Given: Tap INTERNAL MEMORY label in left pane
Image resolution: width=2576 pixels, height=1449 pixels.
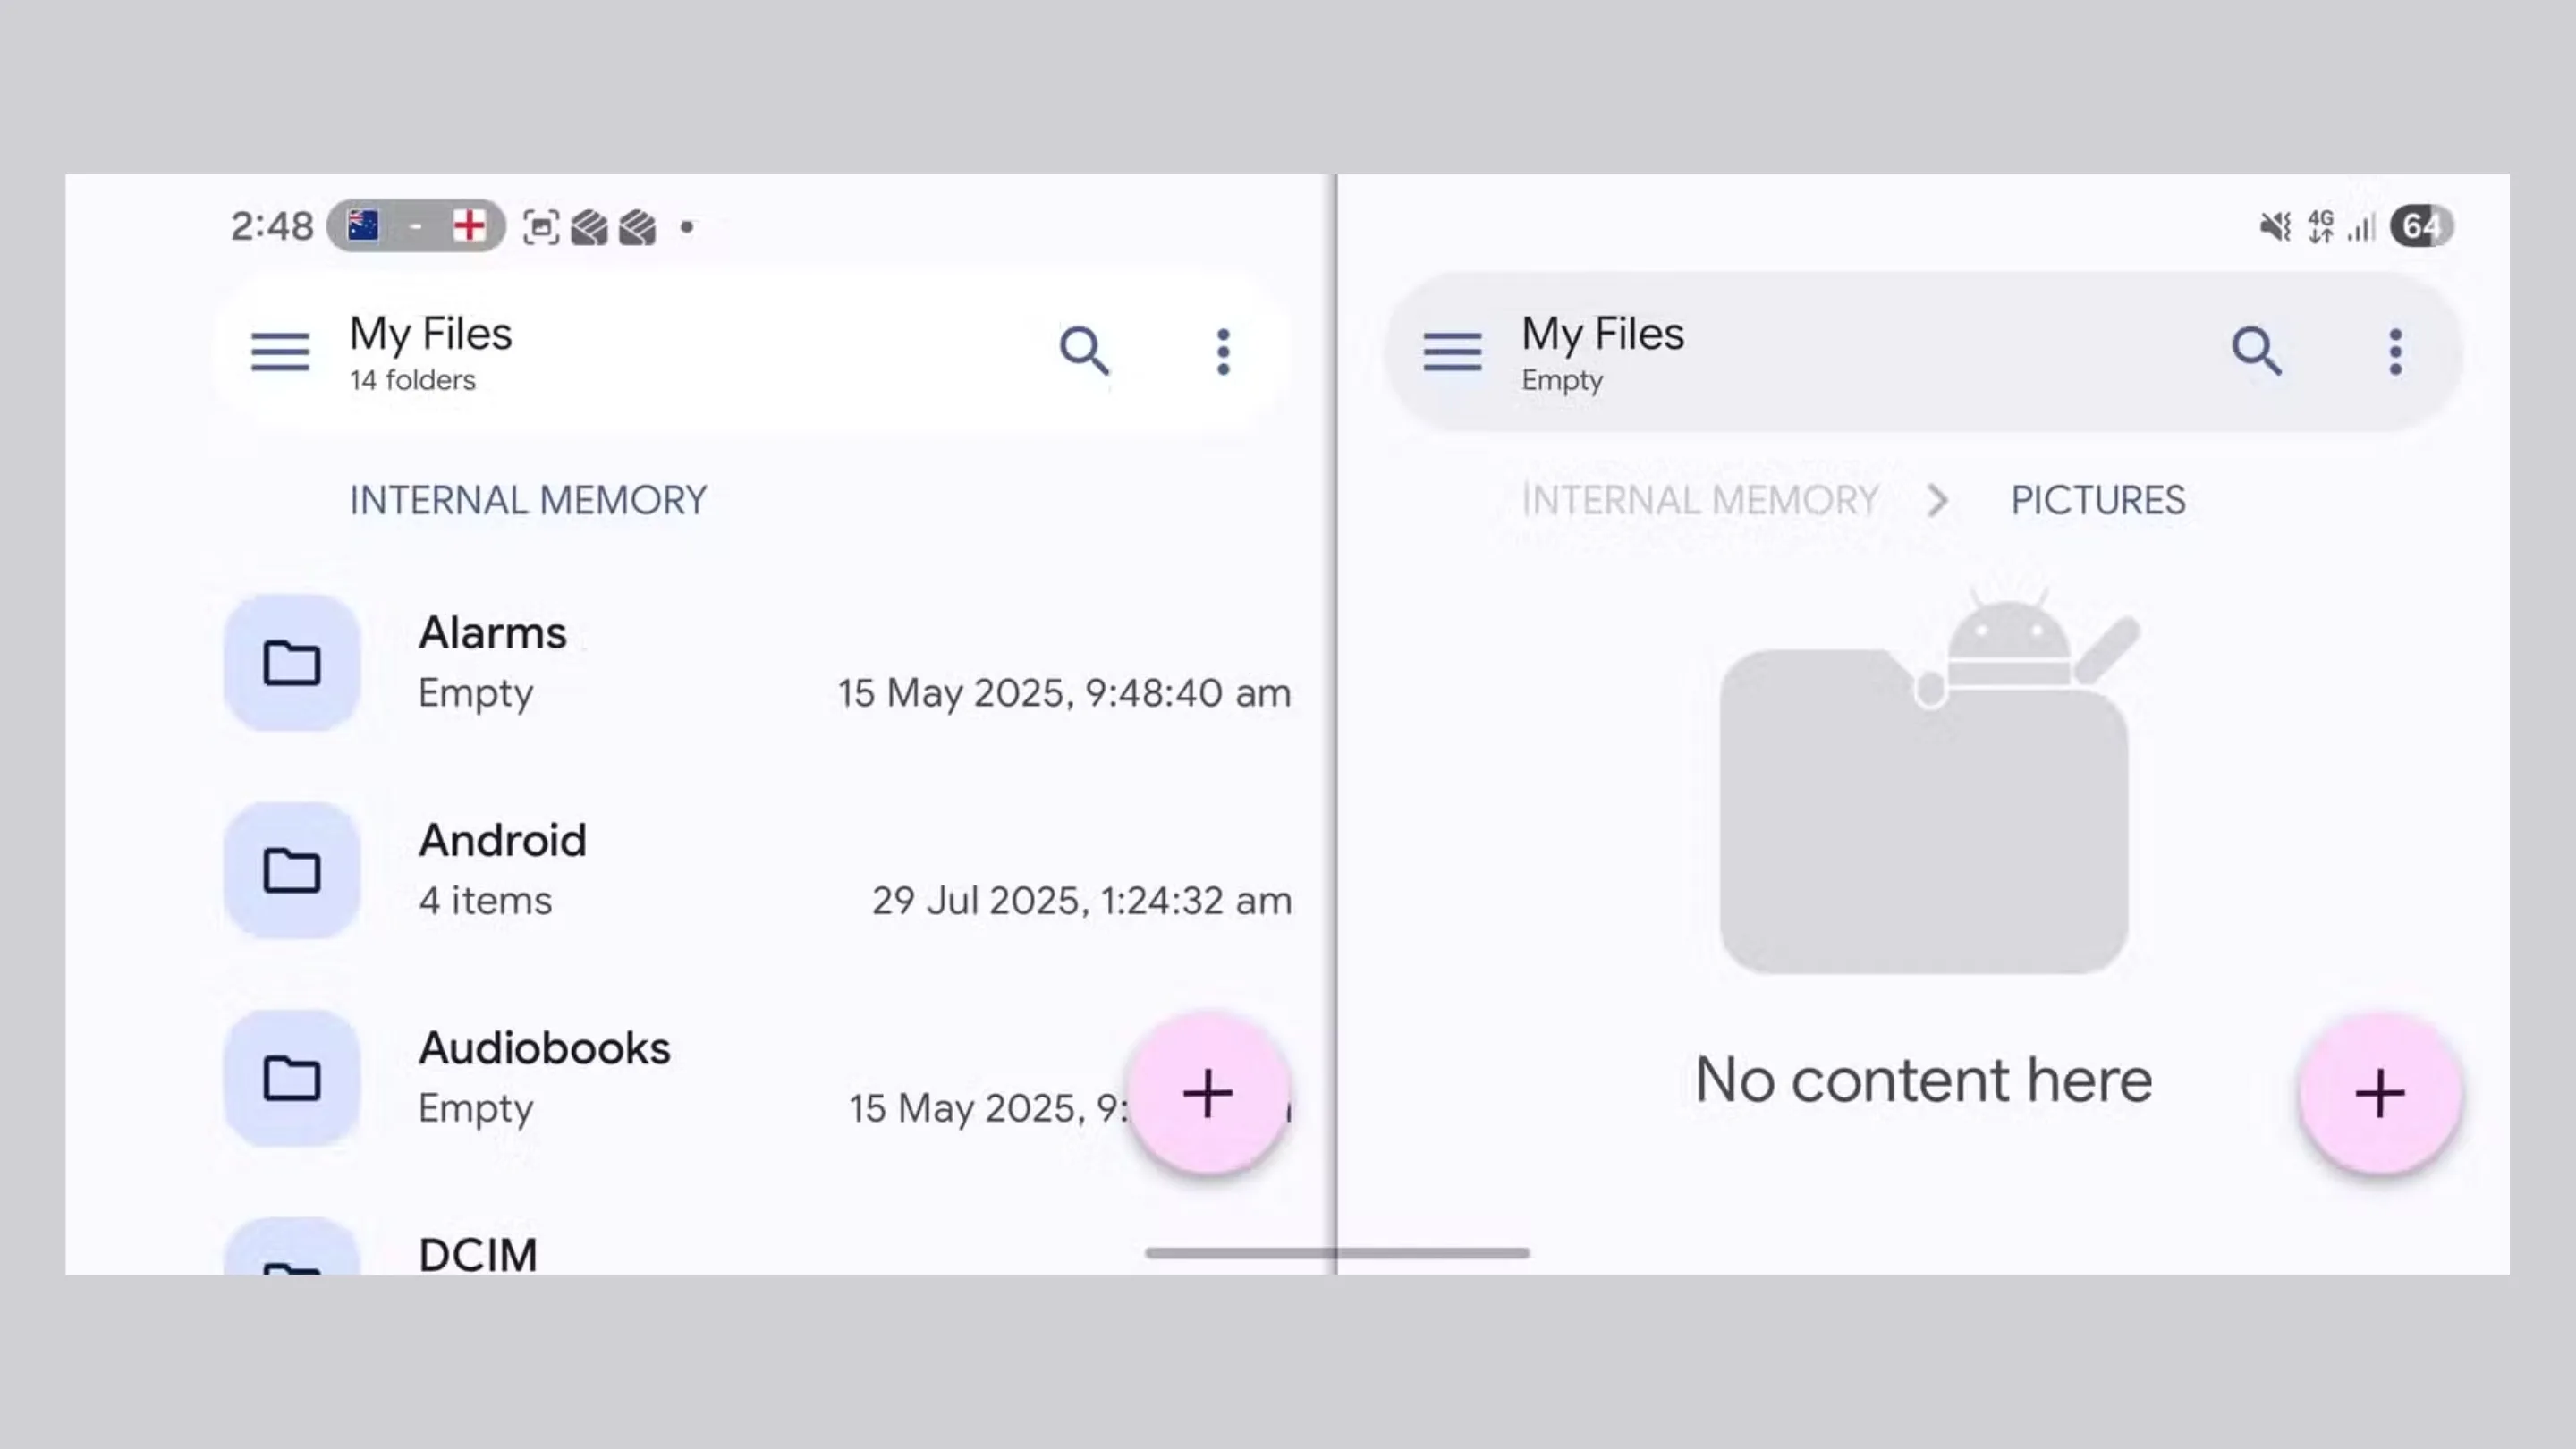Looking at the screenshot, I should pyautogui.click(x=528, y=500).
